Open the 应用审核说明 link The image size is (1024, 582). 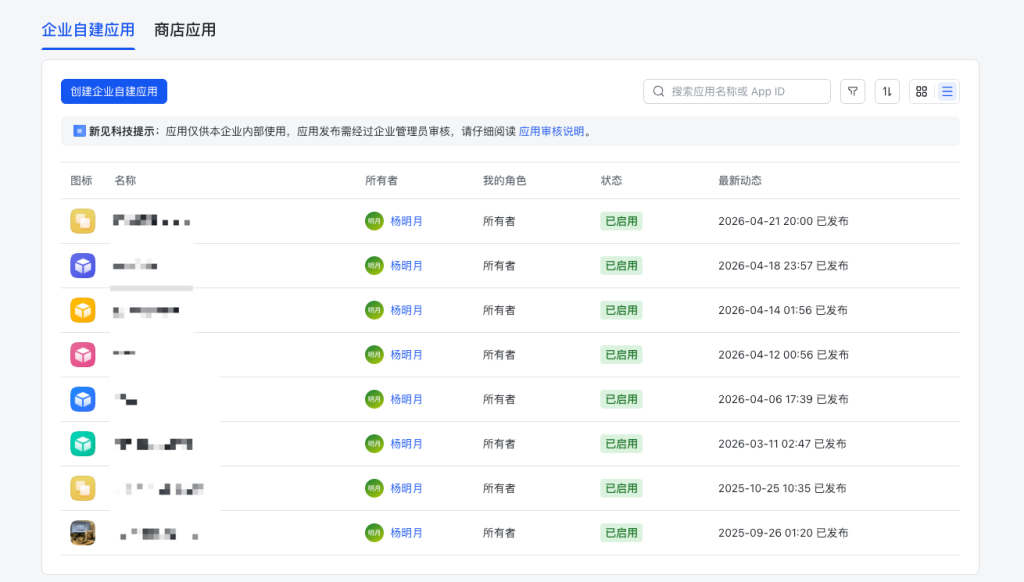tap(551, 131)
